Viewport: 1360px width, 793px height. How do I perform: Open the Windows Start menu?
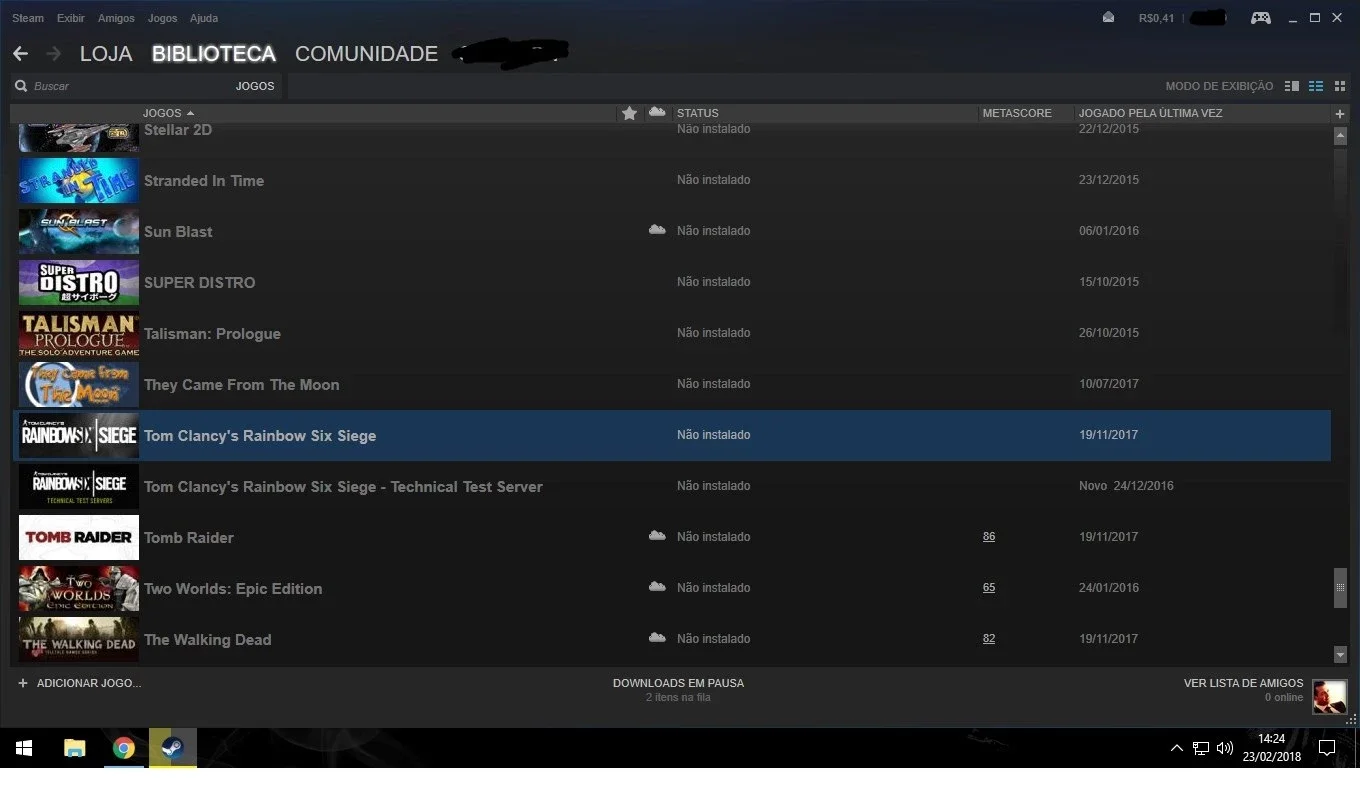(x=24, y=748)
